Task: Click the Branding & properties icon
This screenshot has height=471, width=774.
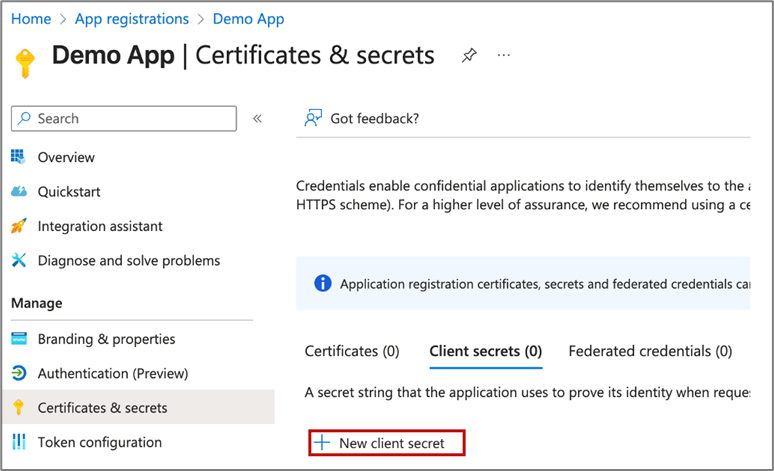Action: [19, 339]
